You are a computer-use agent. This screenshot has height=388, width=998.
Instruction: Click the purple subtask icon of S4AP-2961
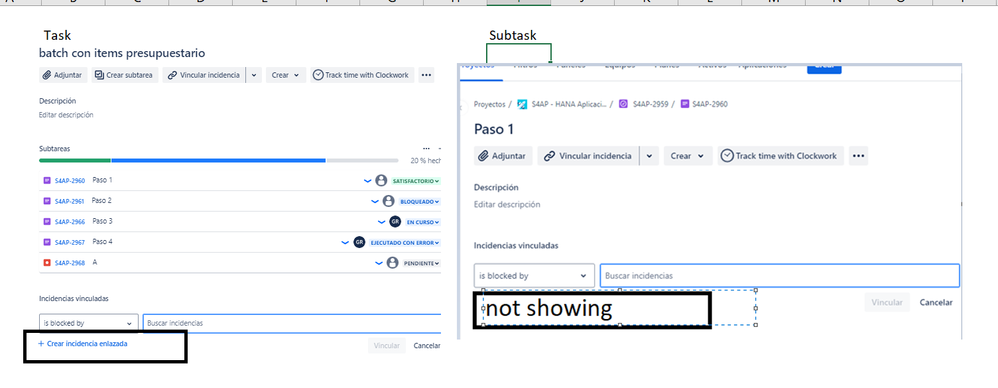46,201
